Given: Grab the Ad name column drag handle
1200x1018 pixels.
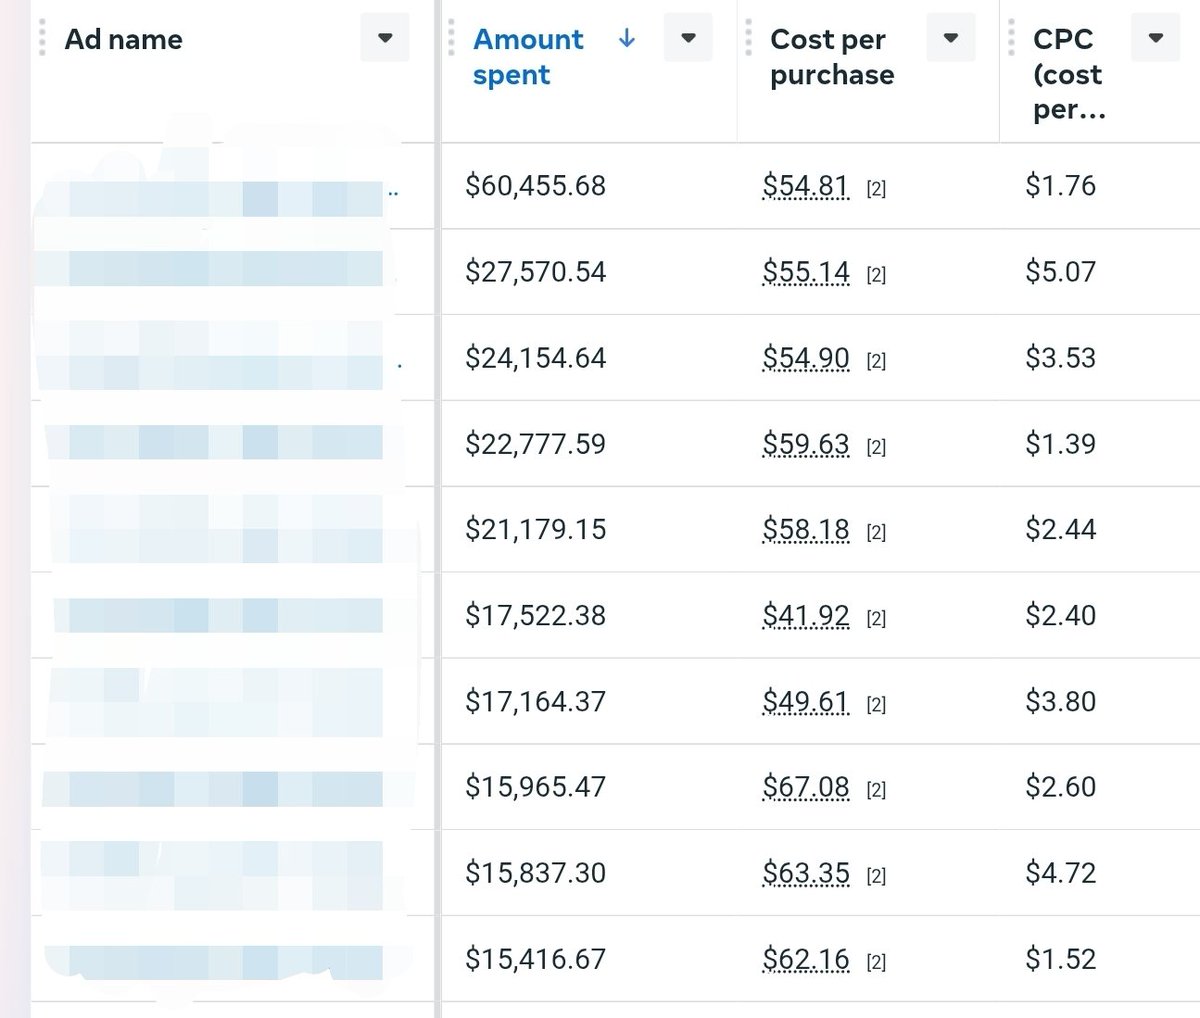Looking at the screenshot, I should coord(42,39).
